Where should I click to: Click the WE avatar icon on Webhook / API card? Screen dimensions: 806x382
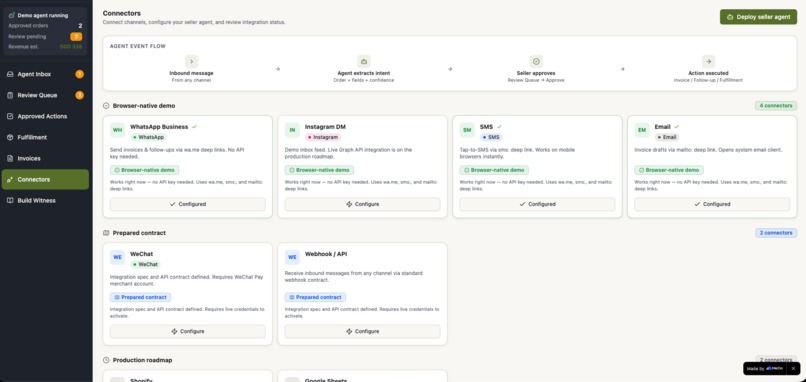pos(292,257)
